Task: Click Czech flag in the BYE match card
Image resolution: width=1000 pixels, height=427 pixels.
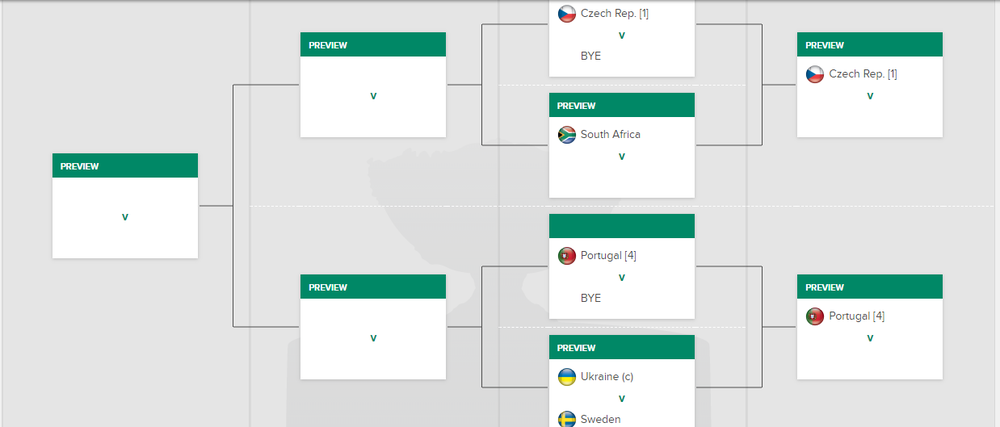Action: (566, 14)
